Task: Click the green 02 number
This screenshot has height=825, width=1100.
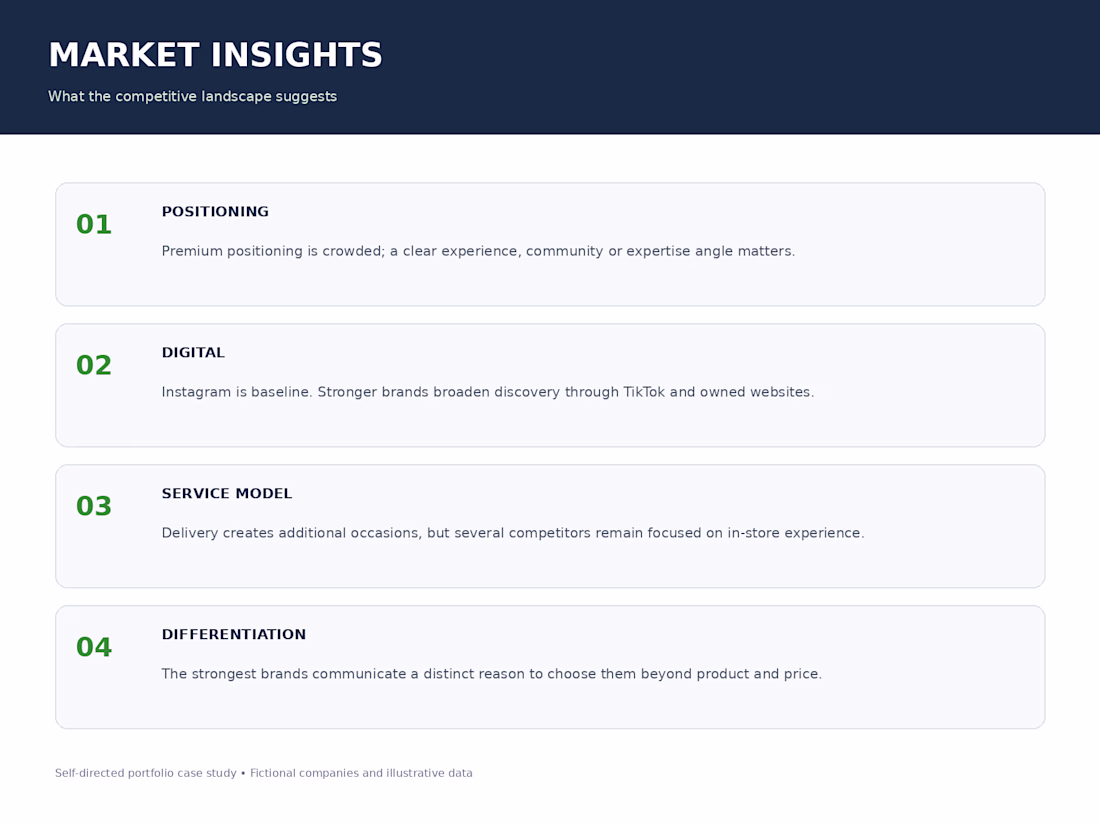Action: [x=94, y=365]
